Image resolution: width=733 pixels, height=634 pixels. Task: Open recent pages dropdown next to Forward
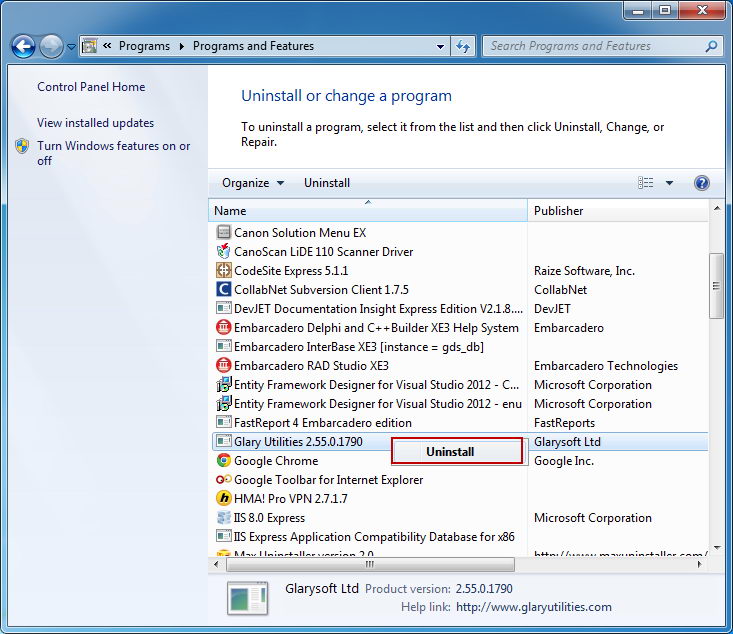tap(71, 47)
